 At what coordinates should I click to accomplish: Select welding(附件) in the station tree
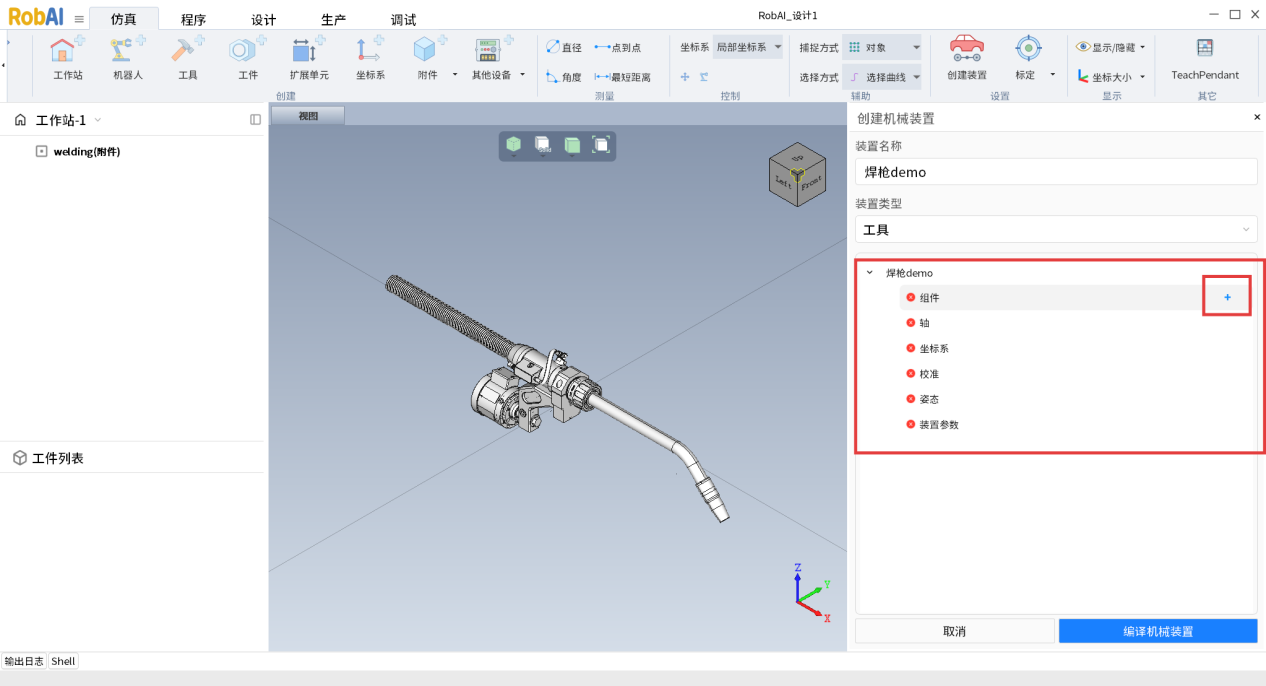[x=87, y=152]
